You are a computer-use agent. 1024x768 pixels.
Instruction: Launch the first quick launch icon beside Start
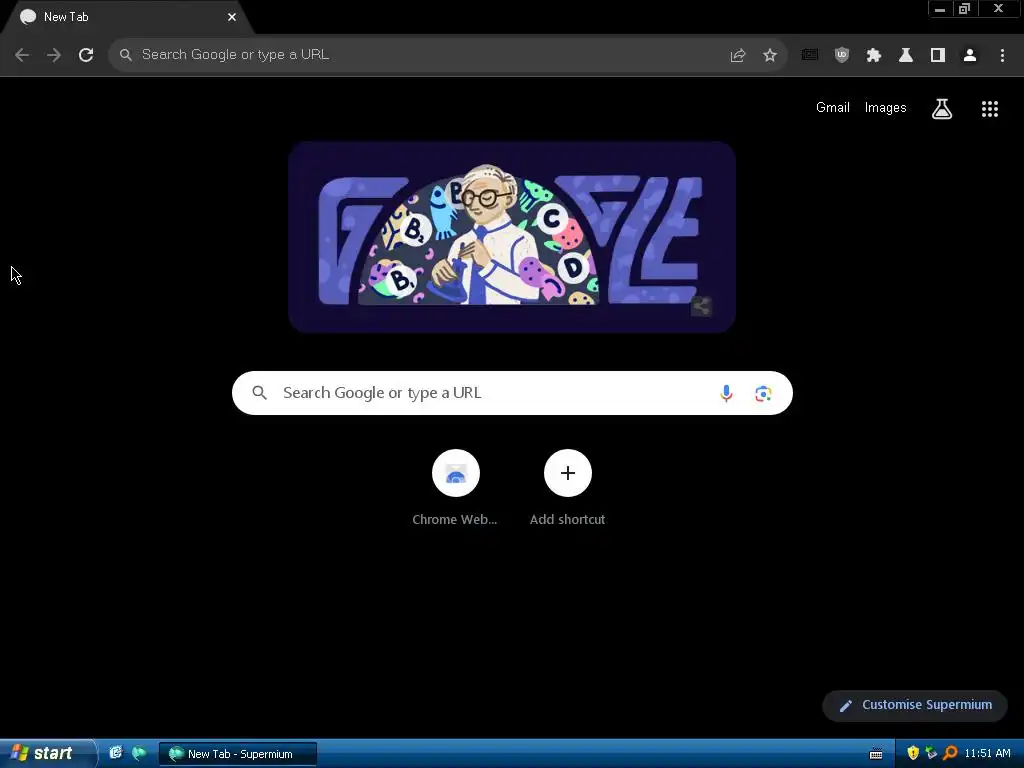(x=116, y=753)
